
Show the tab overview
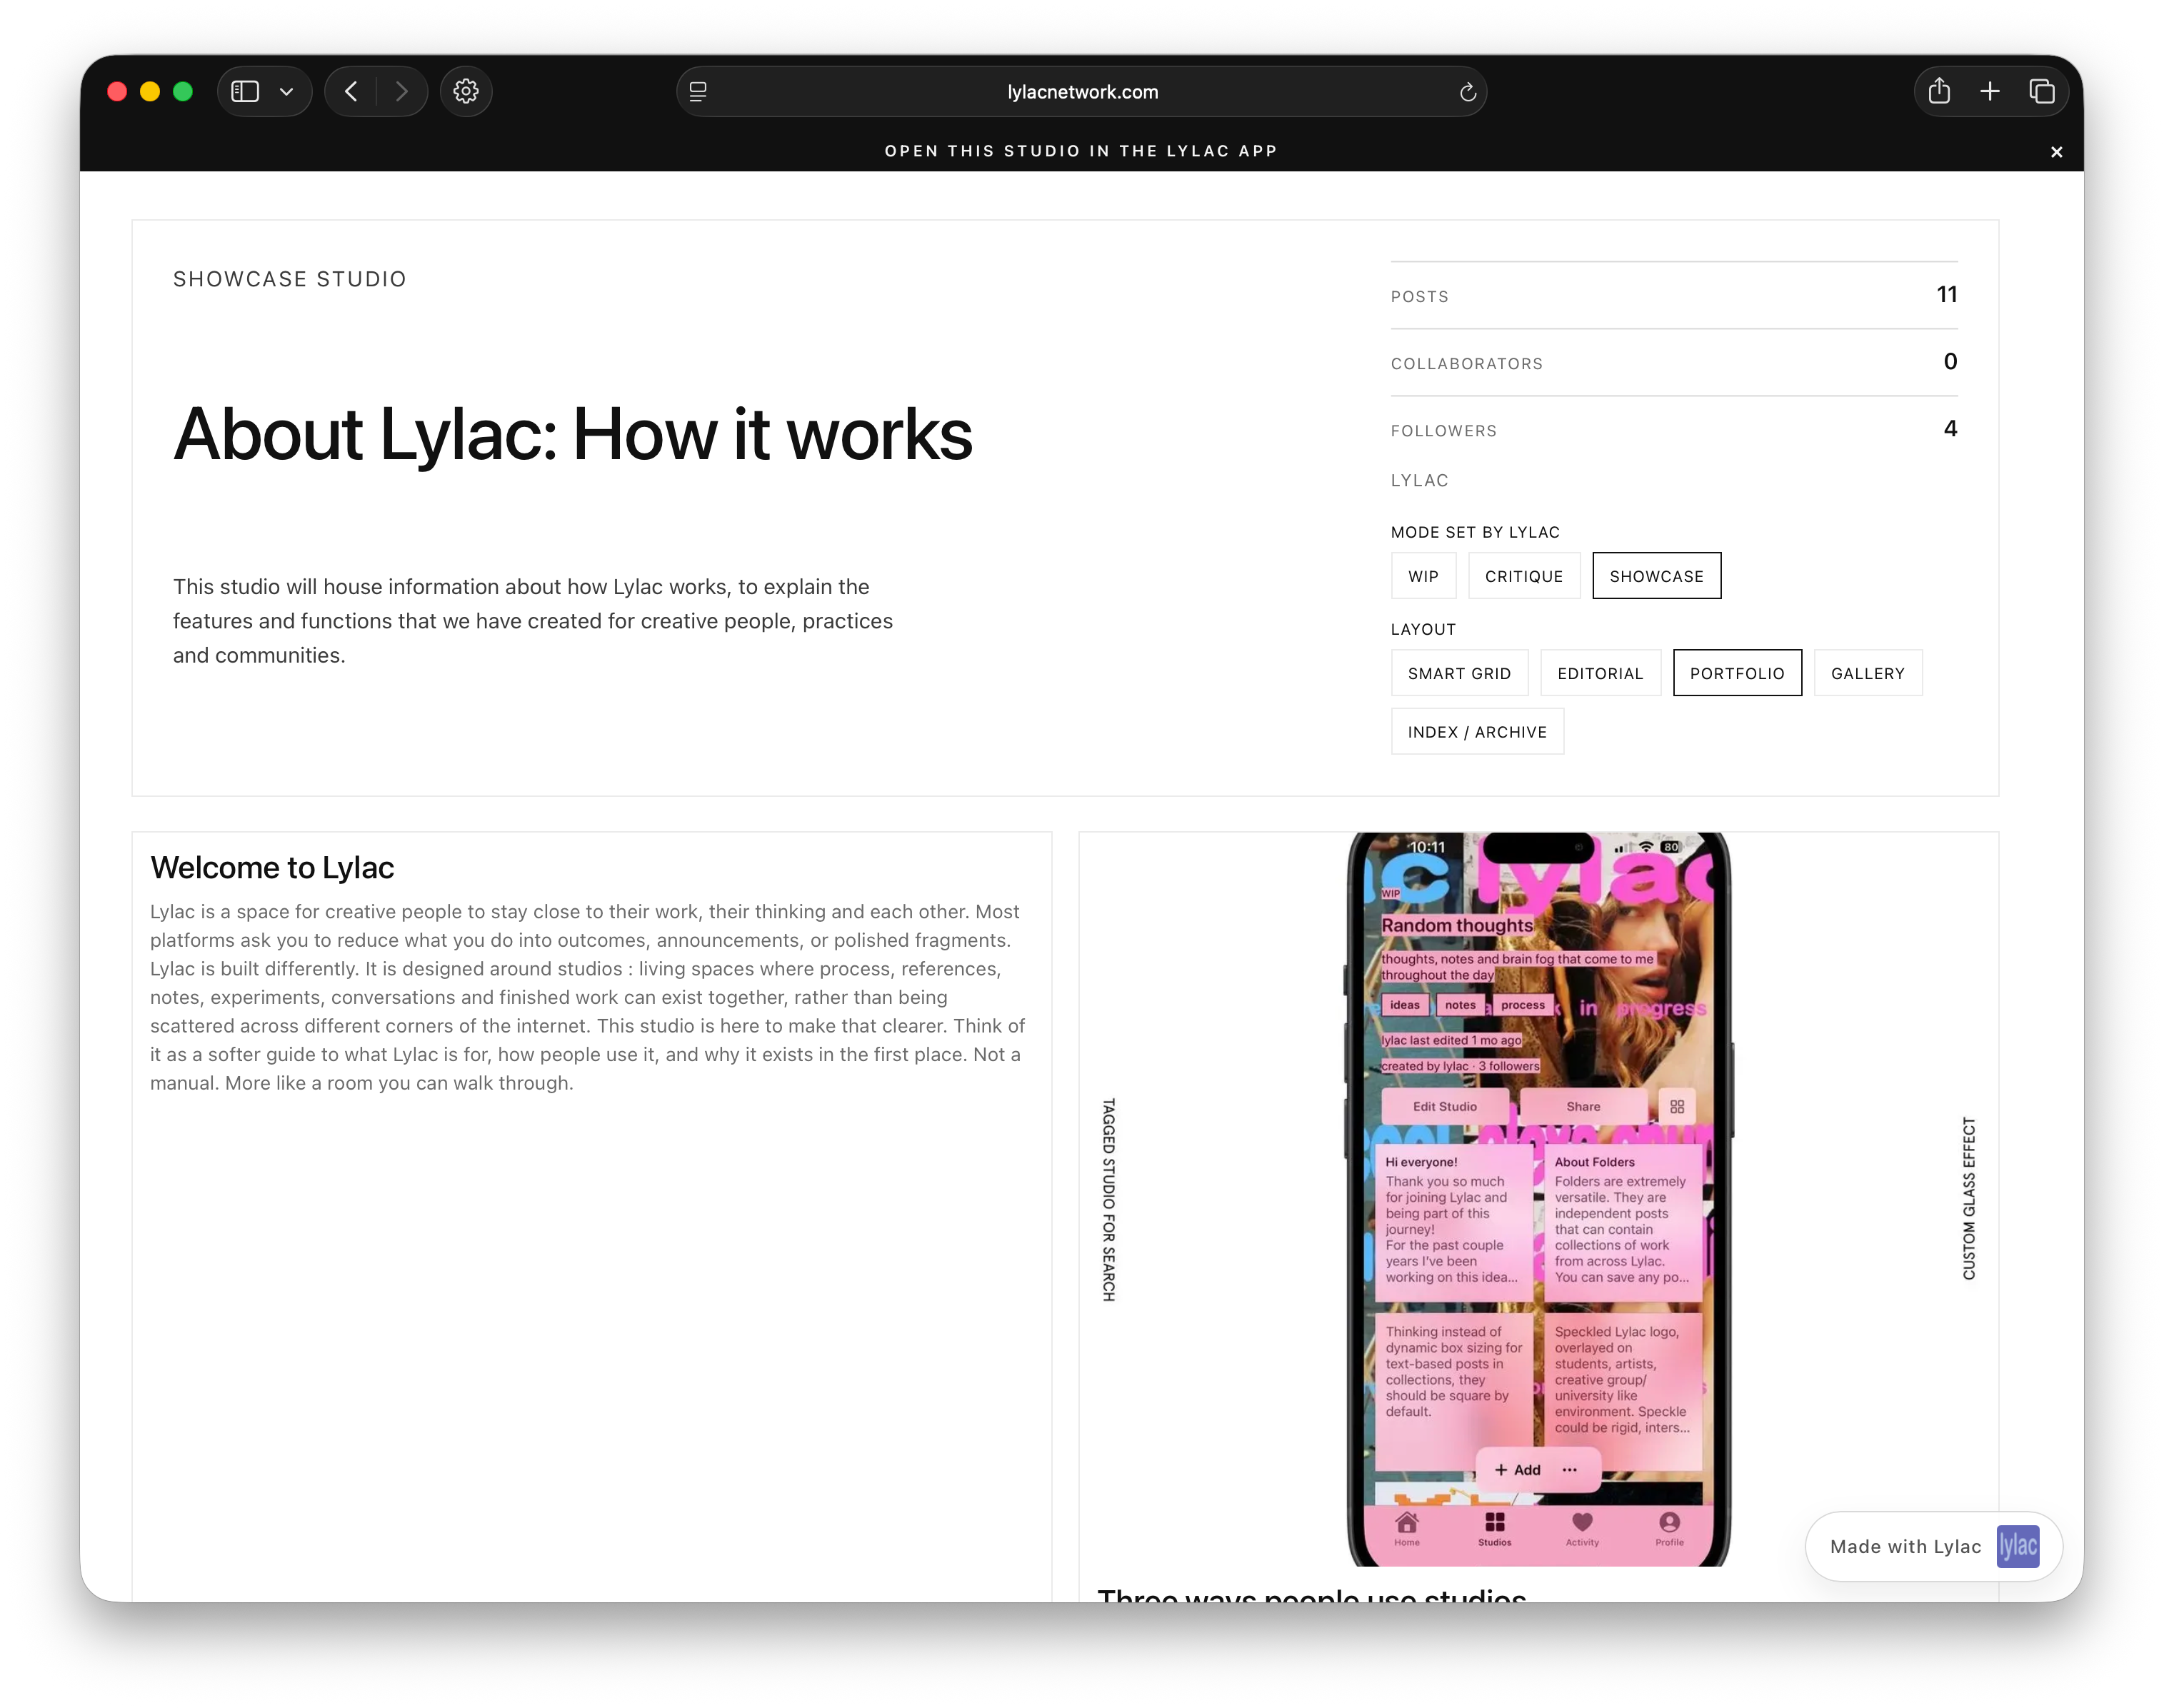[2042, 91]
